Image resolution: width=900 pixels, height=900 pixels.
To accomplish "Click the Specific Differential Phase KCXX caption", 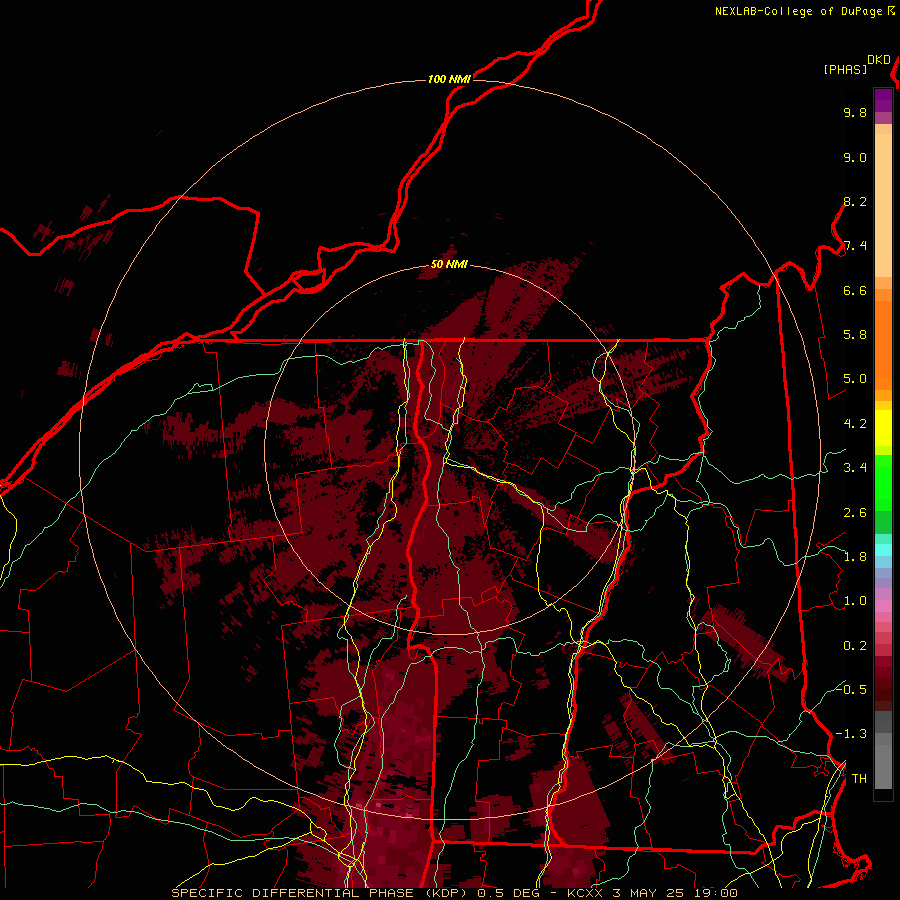I will [x=454, y=893].
